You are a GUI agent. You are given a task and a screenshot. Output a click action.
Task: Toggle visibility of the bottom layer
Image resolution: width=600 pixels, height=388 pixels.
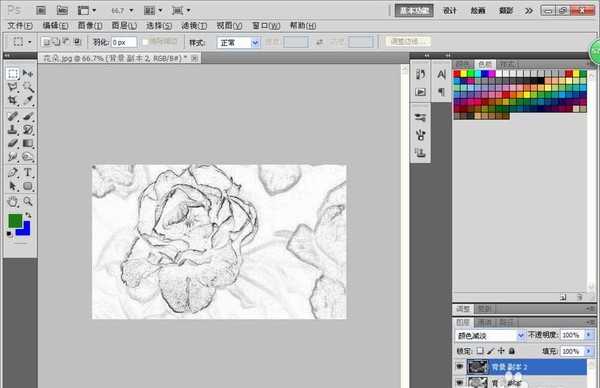460,382
